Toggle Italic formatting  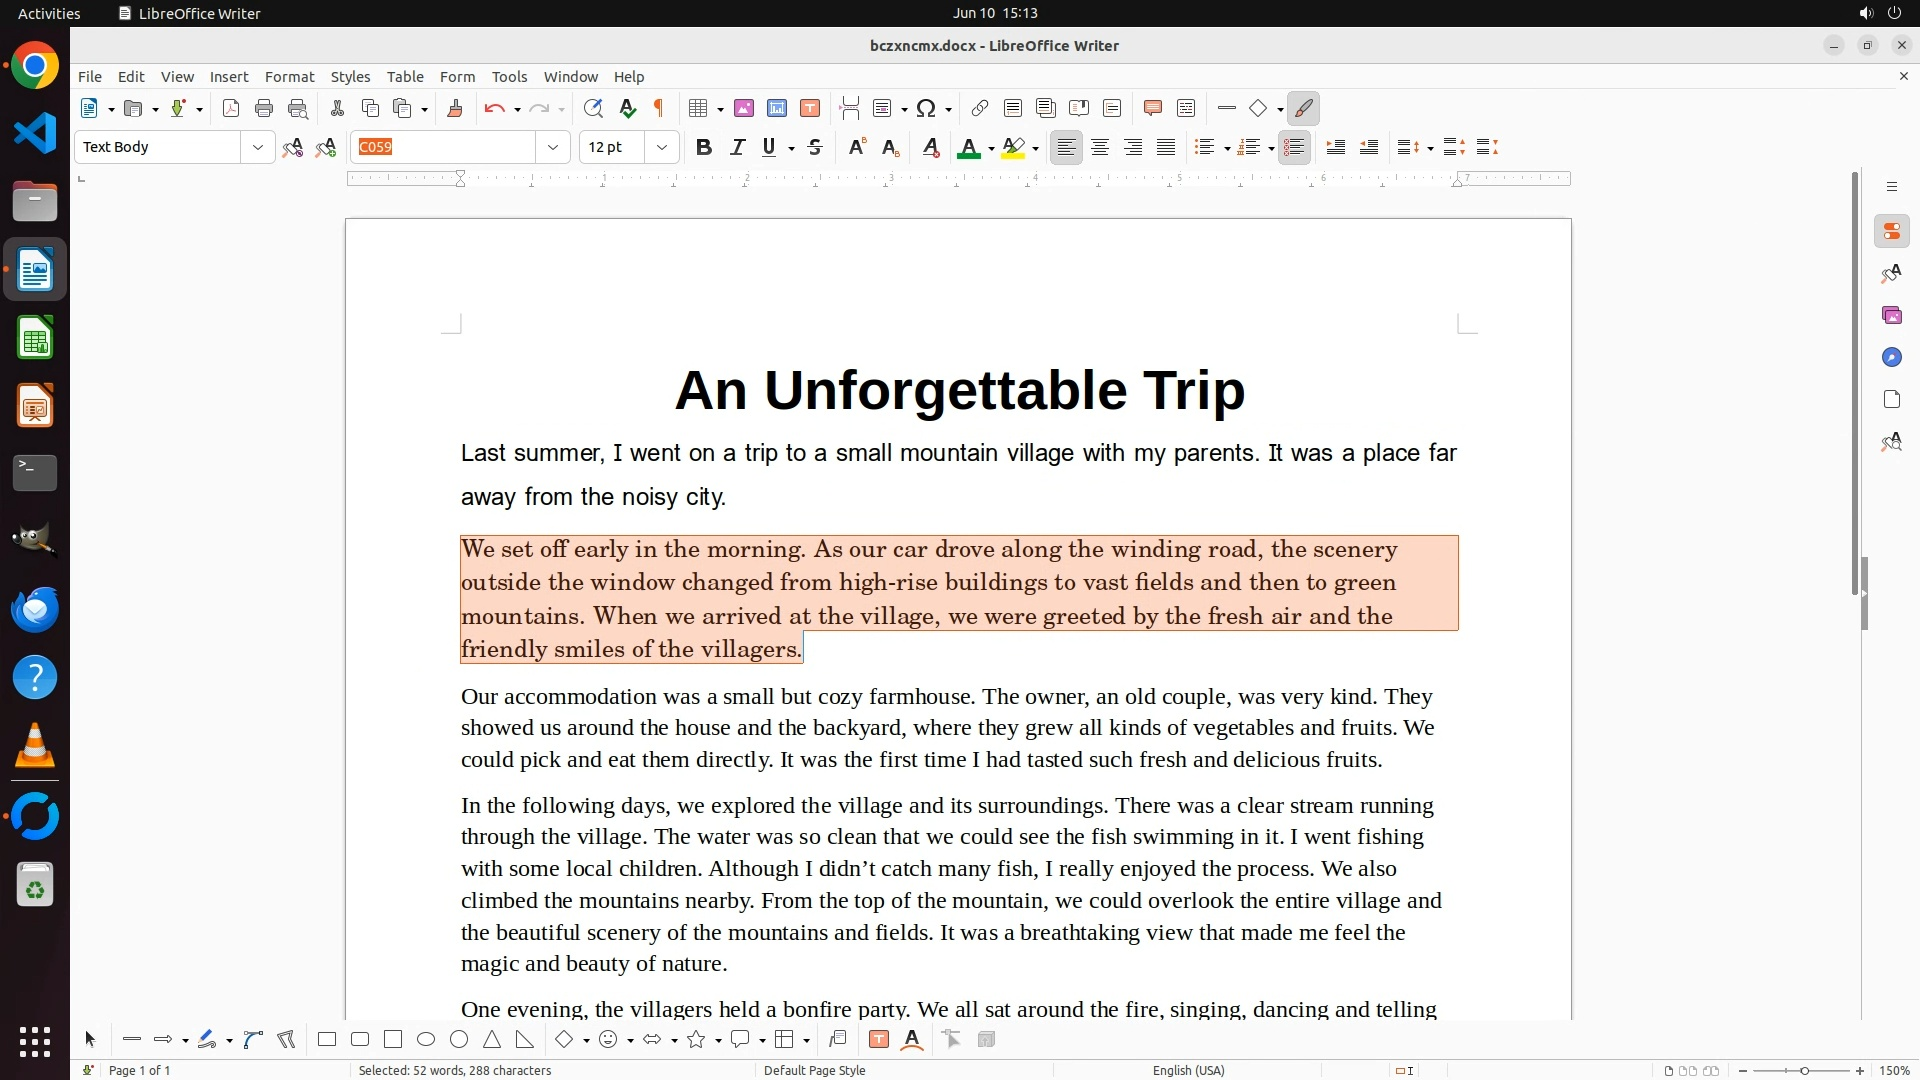coord(737,148)
